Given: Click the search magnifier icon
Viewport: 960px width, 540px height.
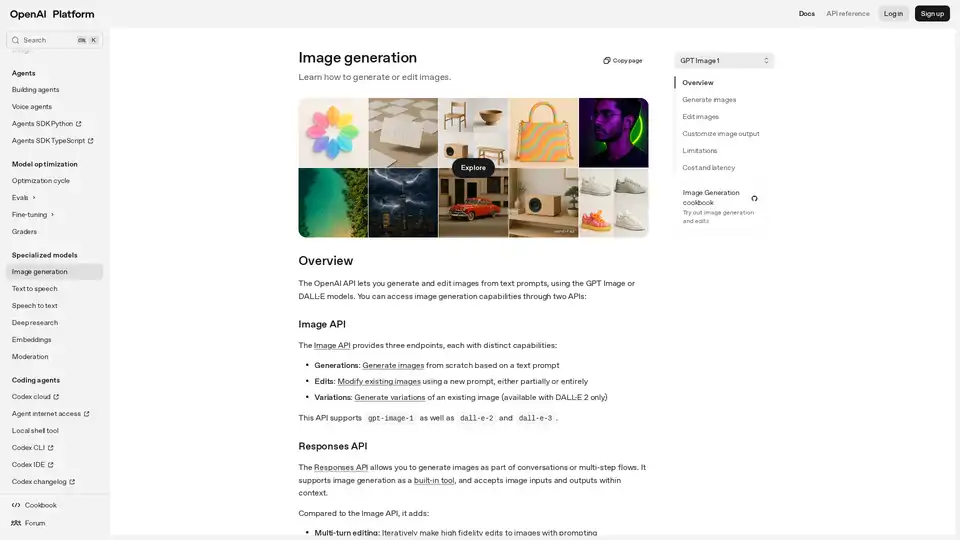Looking at the screenshot, I should 16,40.
